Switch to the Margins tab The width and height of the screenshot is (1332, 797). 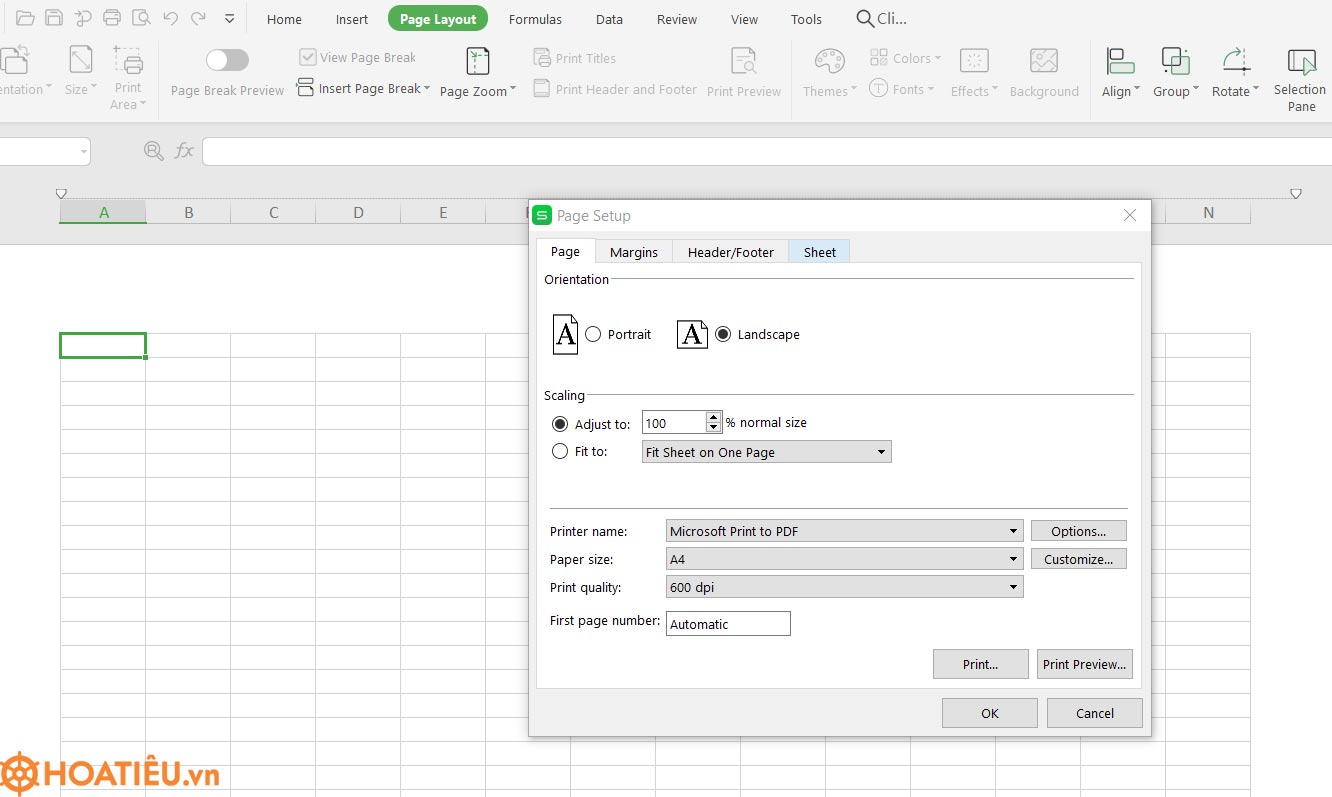[633, 251]
